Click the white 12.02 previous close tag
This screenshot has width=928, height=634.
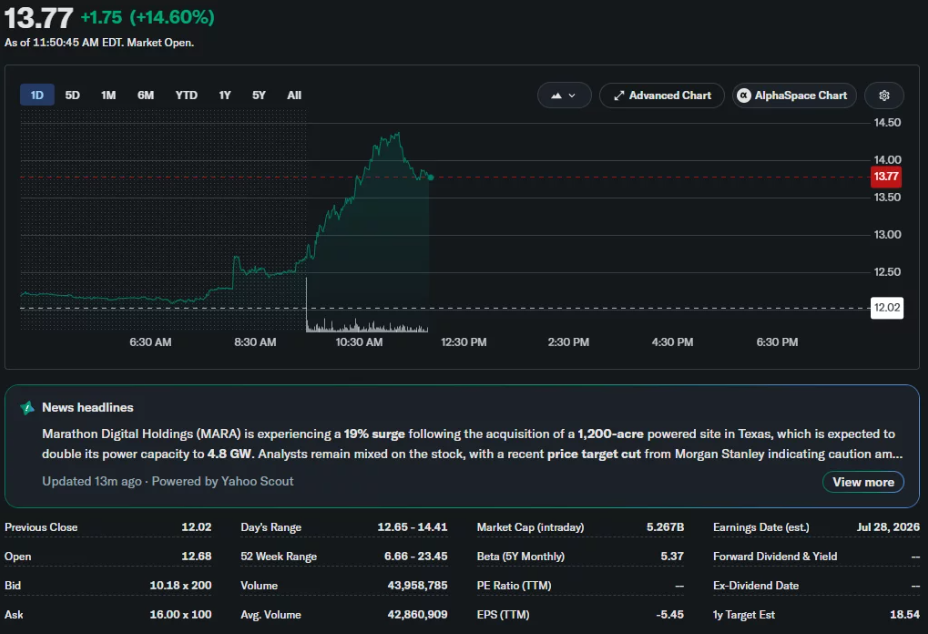point(887,308)
